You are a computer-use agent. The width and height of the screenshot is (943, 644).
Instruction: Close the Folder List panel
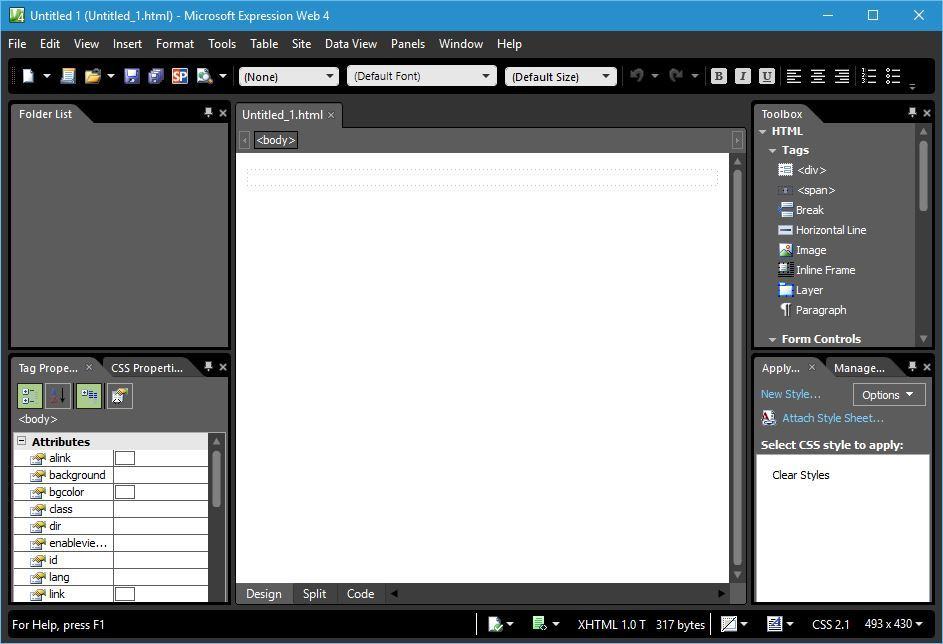[x=223, y=113]
